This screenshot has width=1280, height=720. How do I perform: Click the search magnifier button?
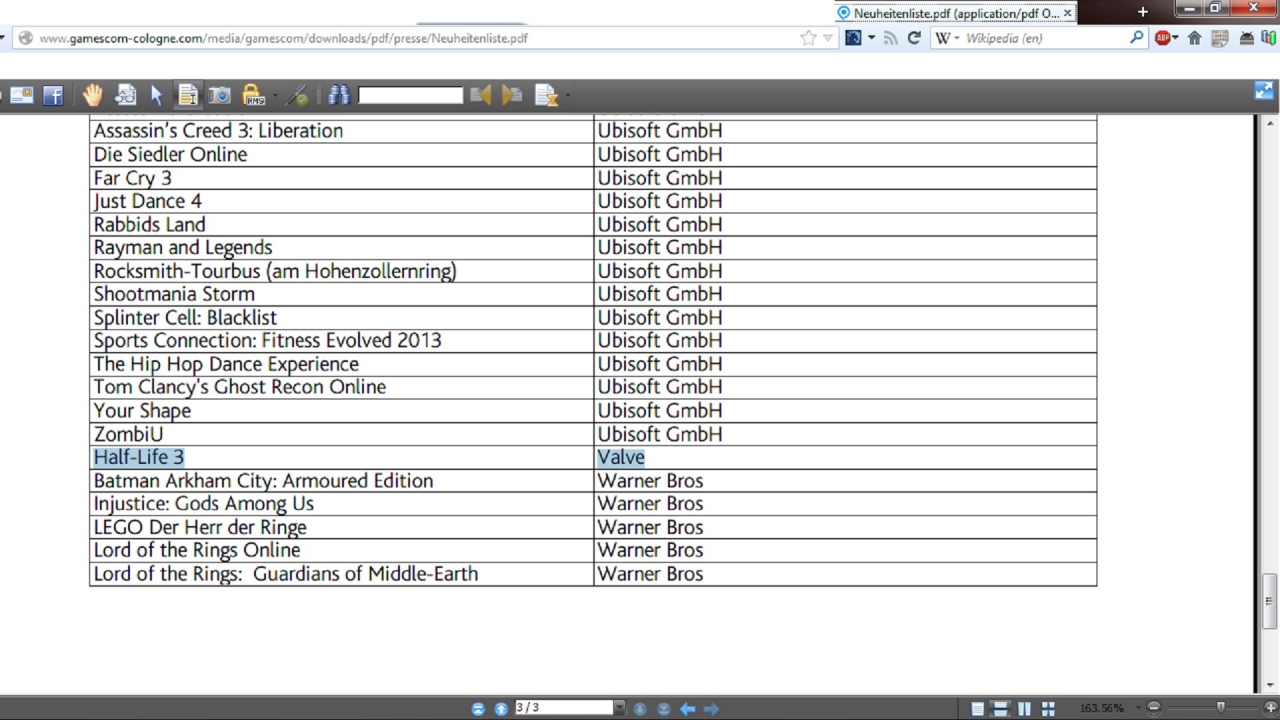pyautogui.click(x=1137, y=38)
